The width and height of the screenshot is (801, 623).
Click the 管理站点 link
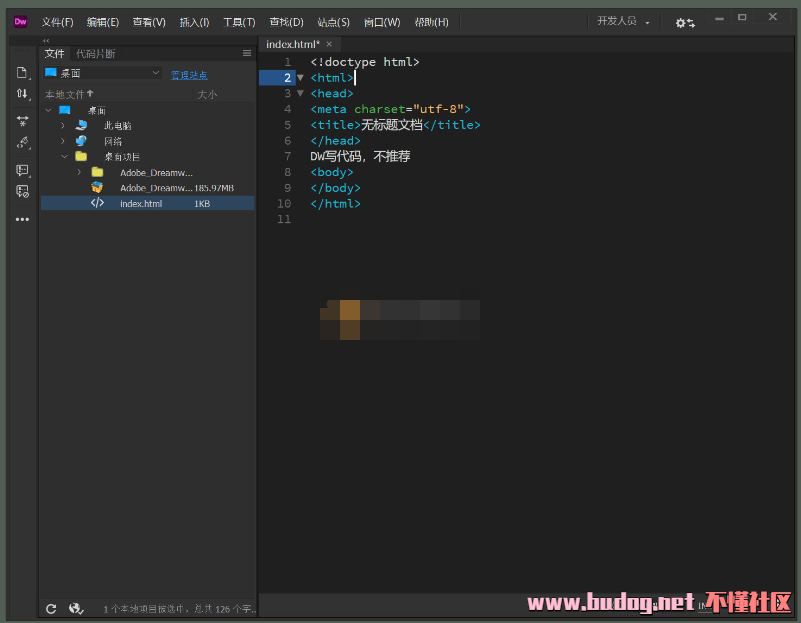[x=189, y=74]
